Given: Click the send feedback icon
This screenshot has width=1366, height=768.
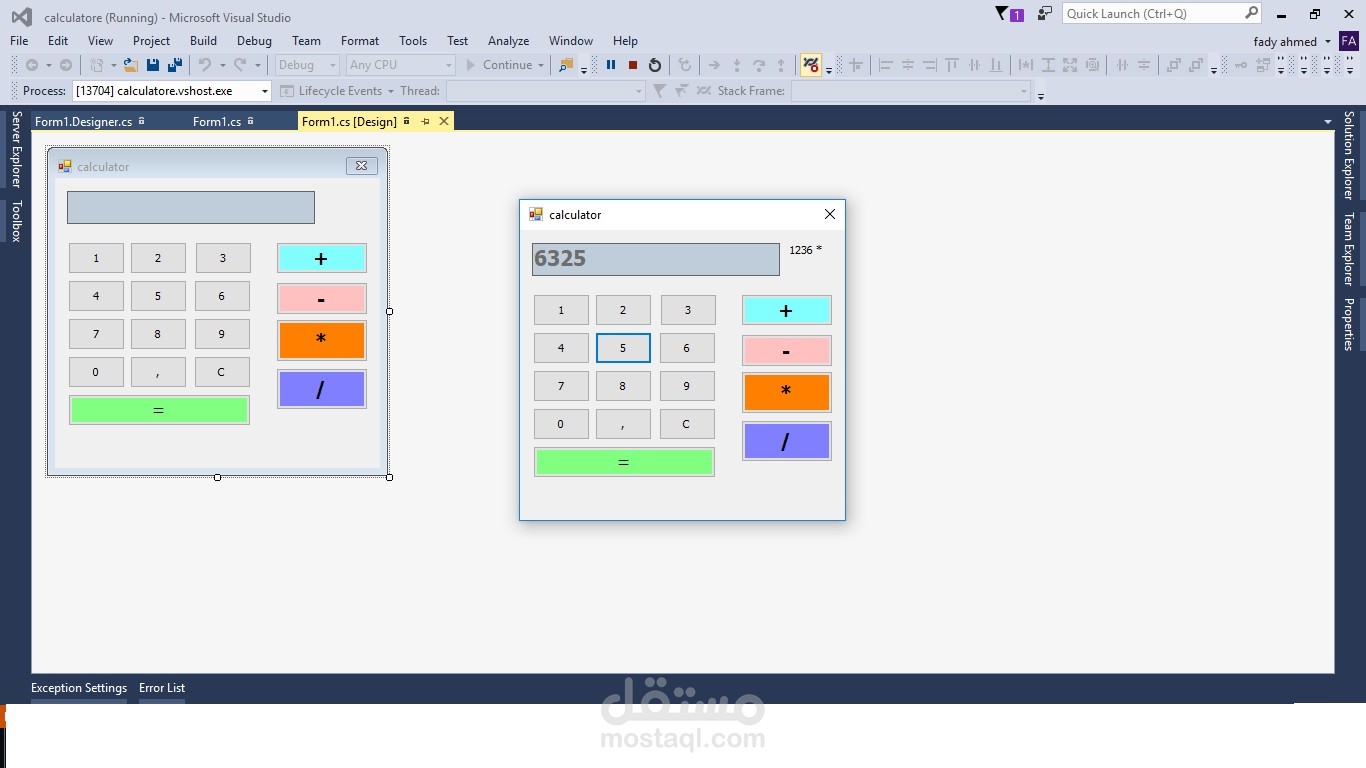Looking at the screenshot, I should (1045, 14).
